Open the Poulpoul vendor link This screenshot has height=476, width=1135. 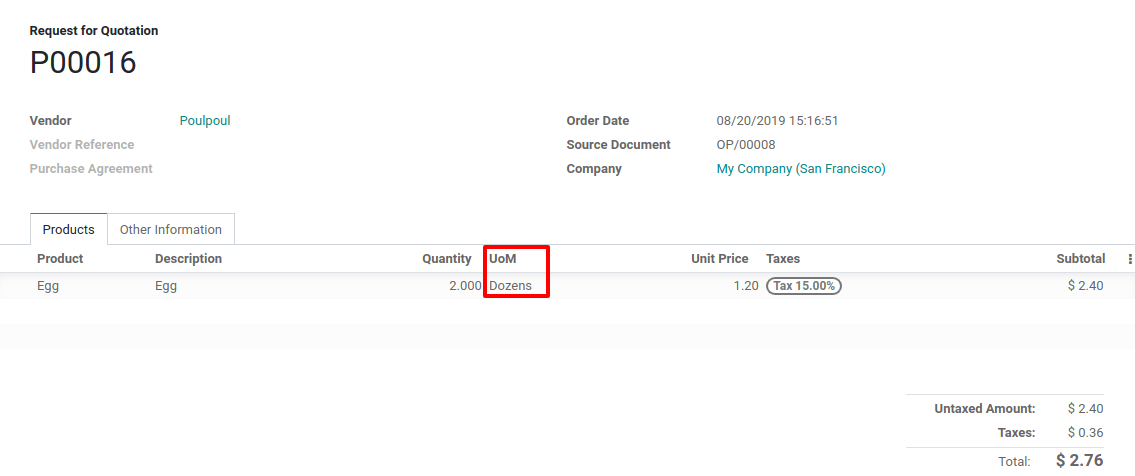[205, 121]
